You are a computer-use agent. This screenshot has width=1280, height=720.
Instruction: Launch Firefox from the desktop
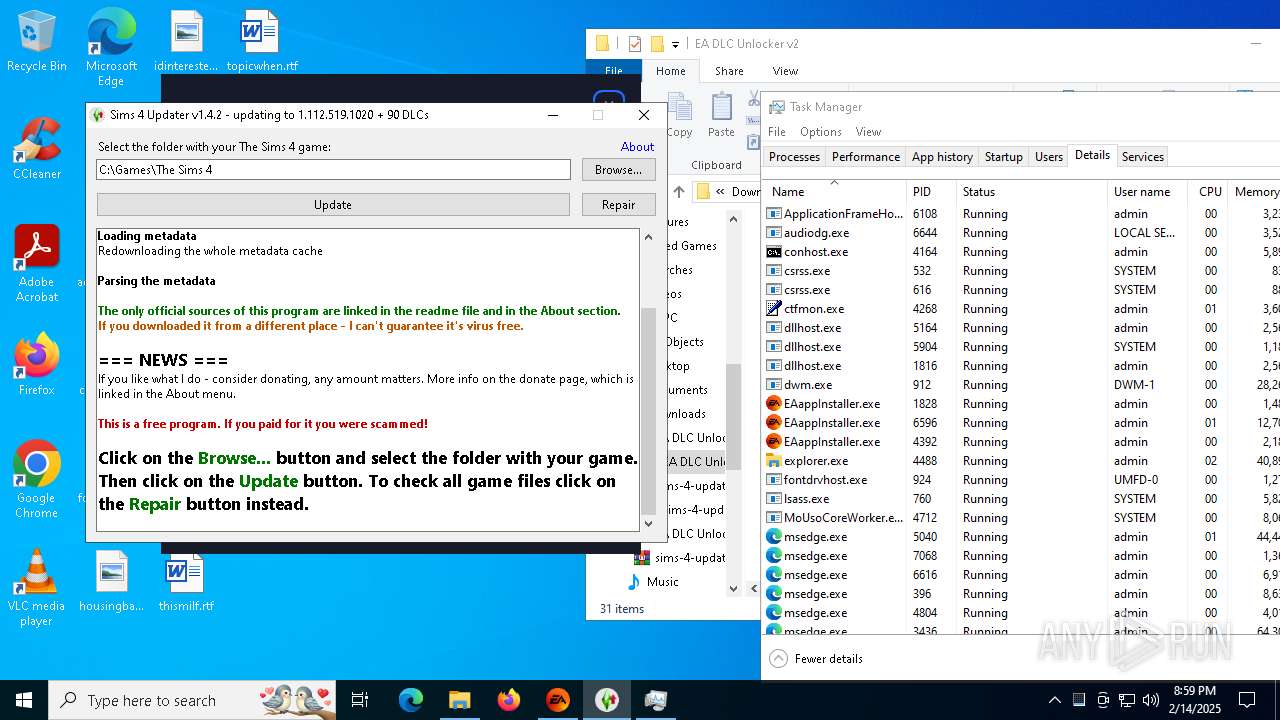36,364
